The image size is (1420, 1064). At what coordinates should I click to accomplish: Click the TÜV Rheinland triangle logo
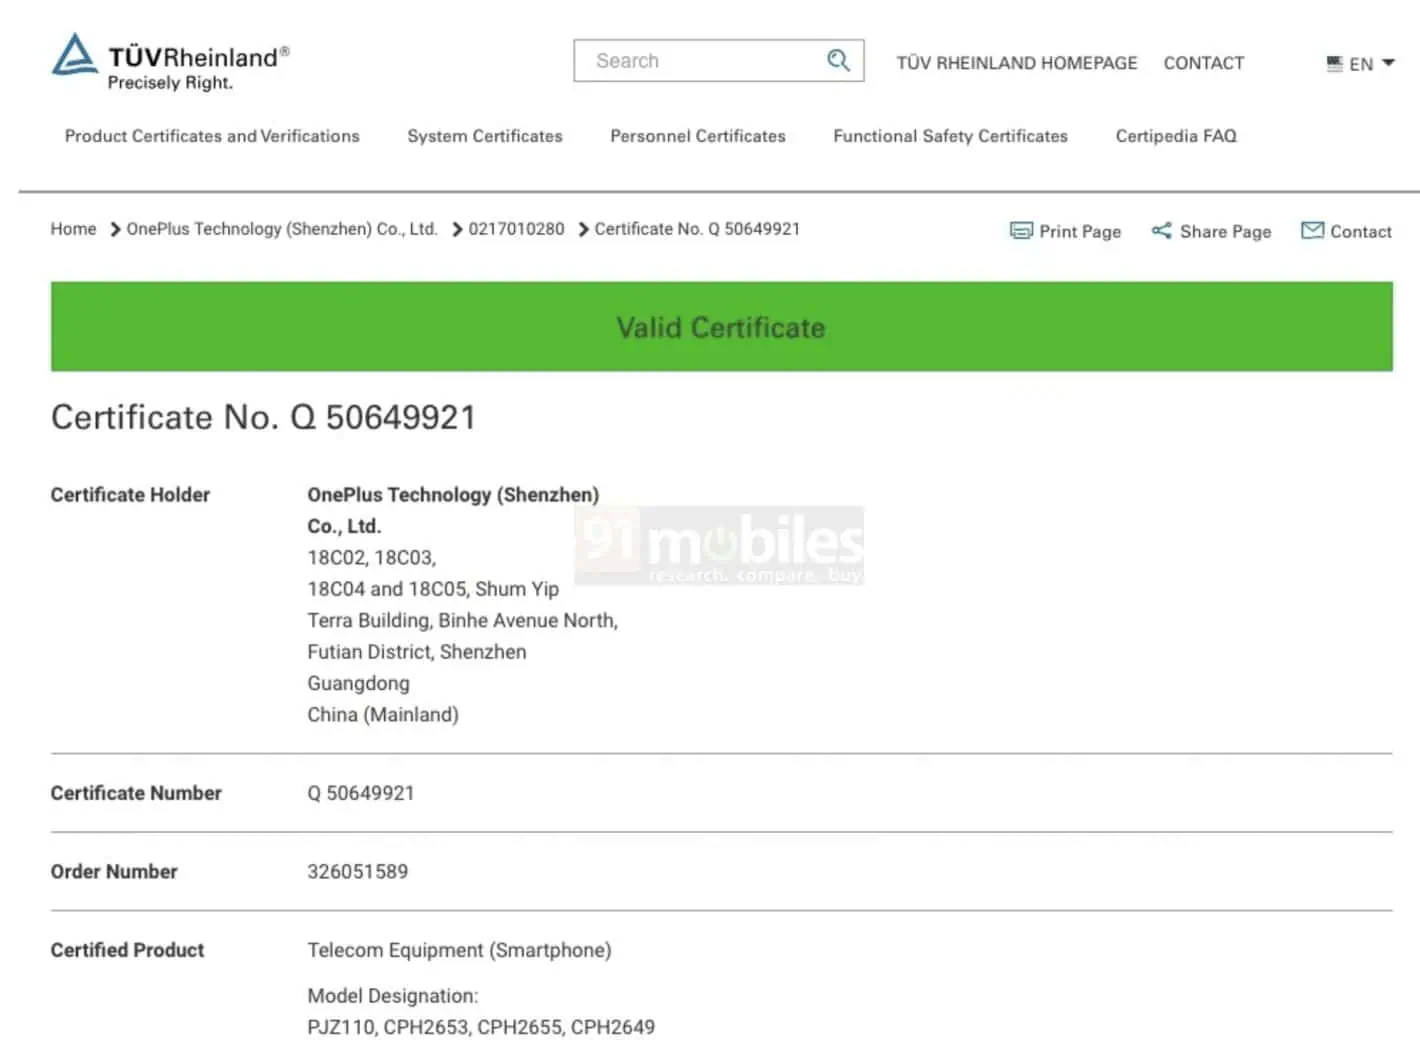click(73, 55)
